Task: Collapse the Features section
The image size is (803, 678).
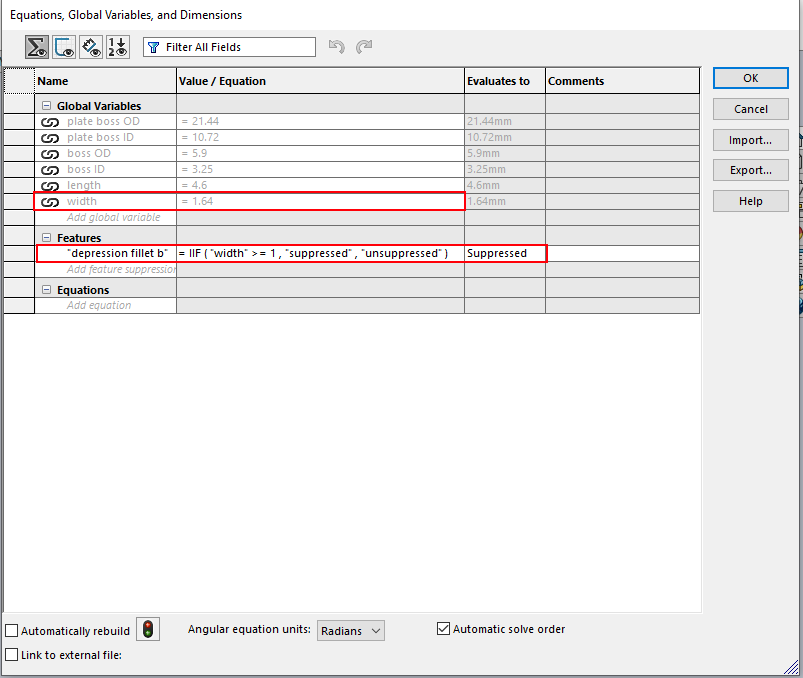Action: pyautogui.click(x=46, y=238)
